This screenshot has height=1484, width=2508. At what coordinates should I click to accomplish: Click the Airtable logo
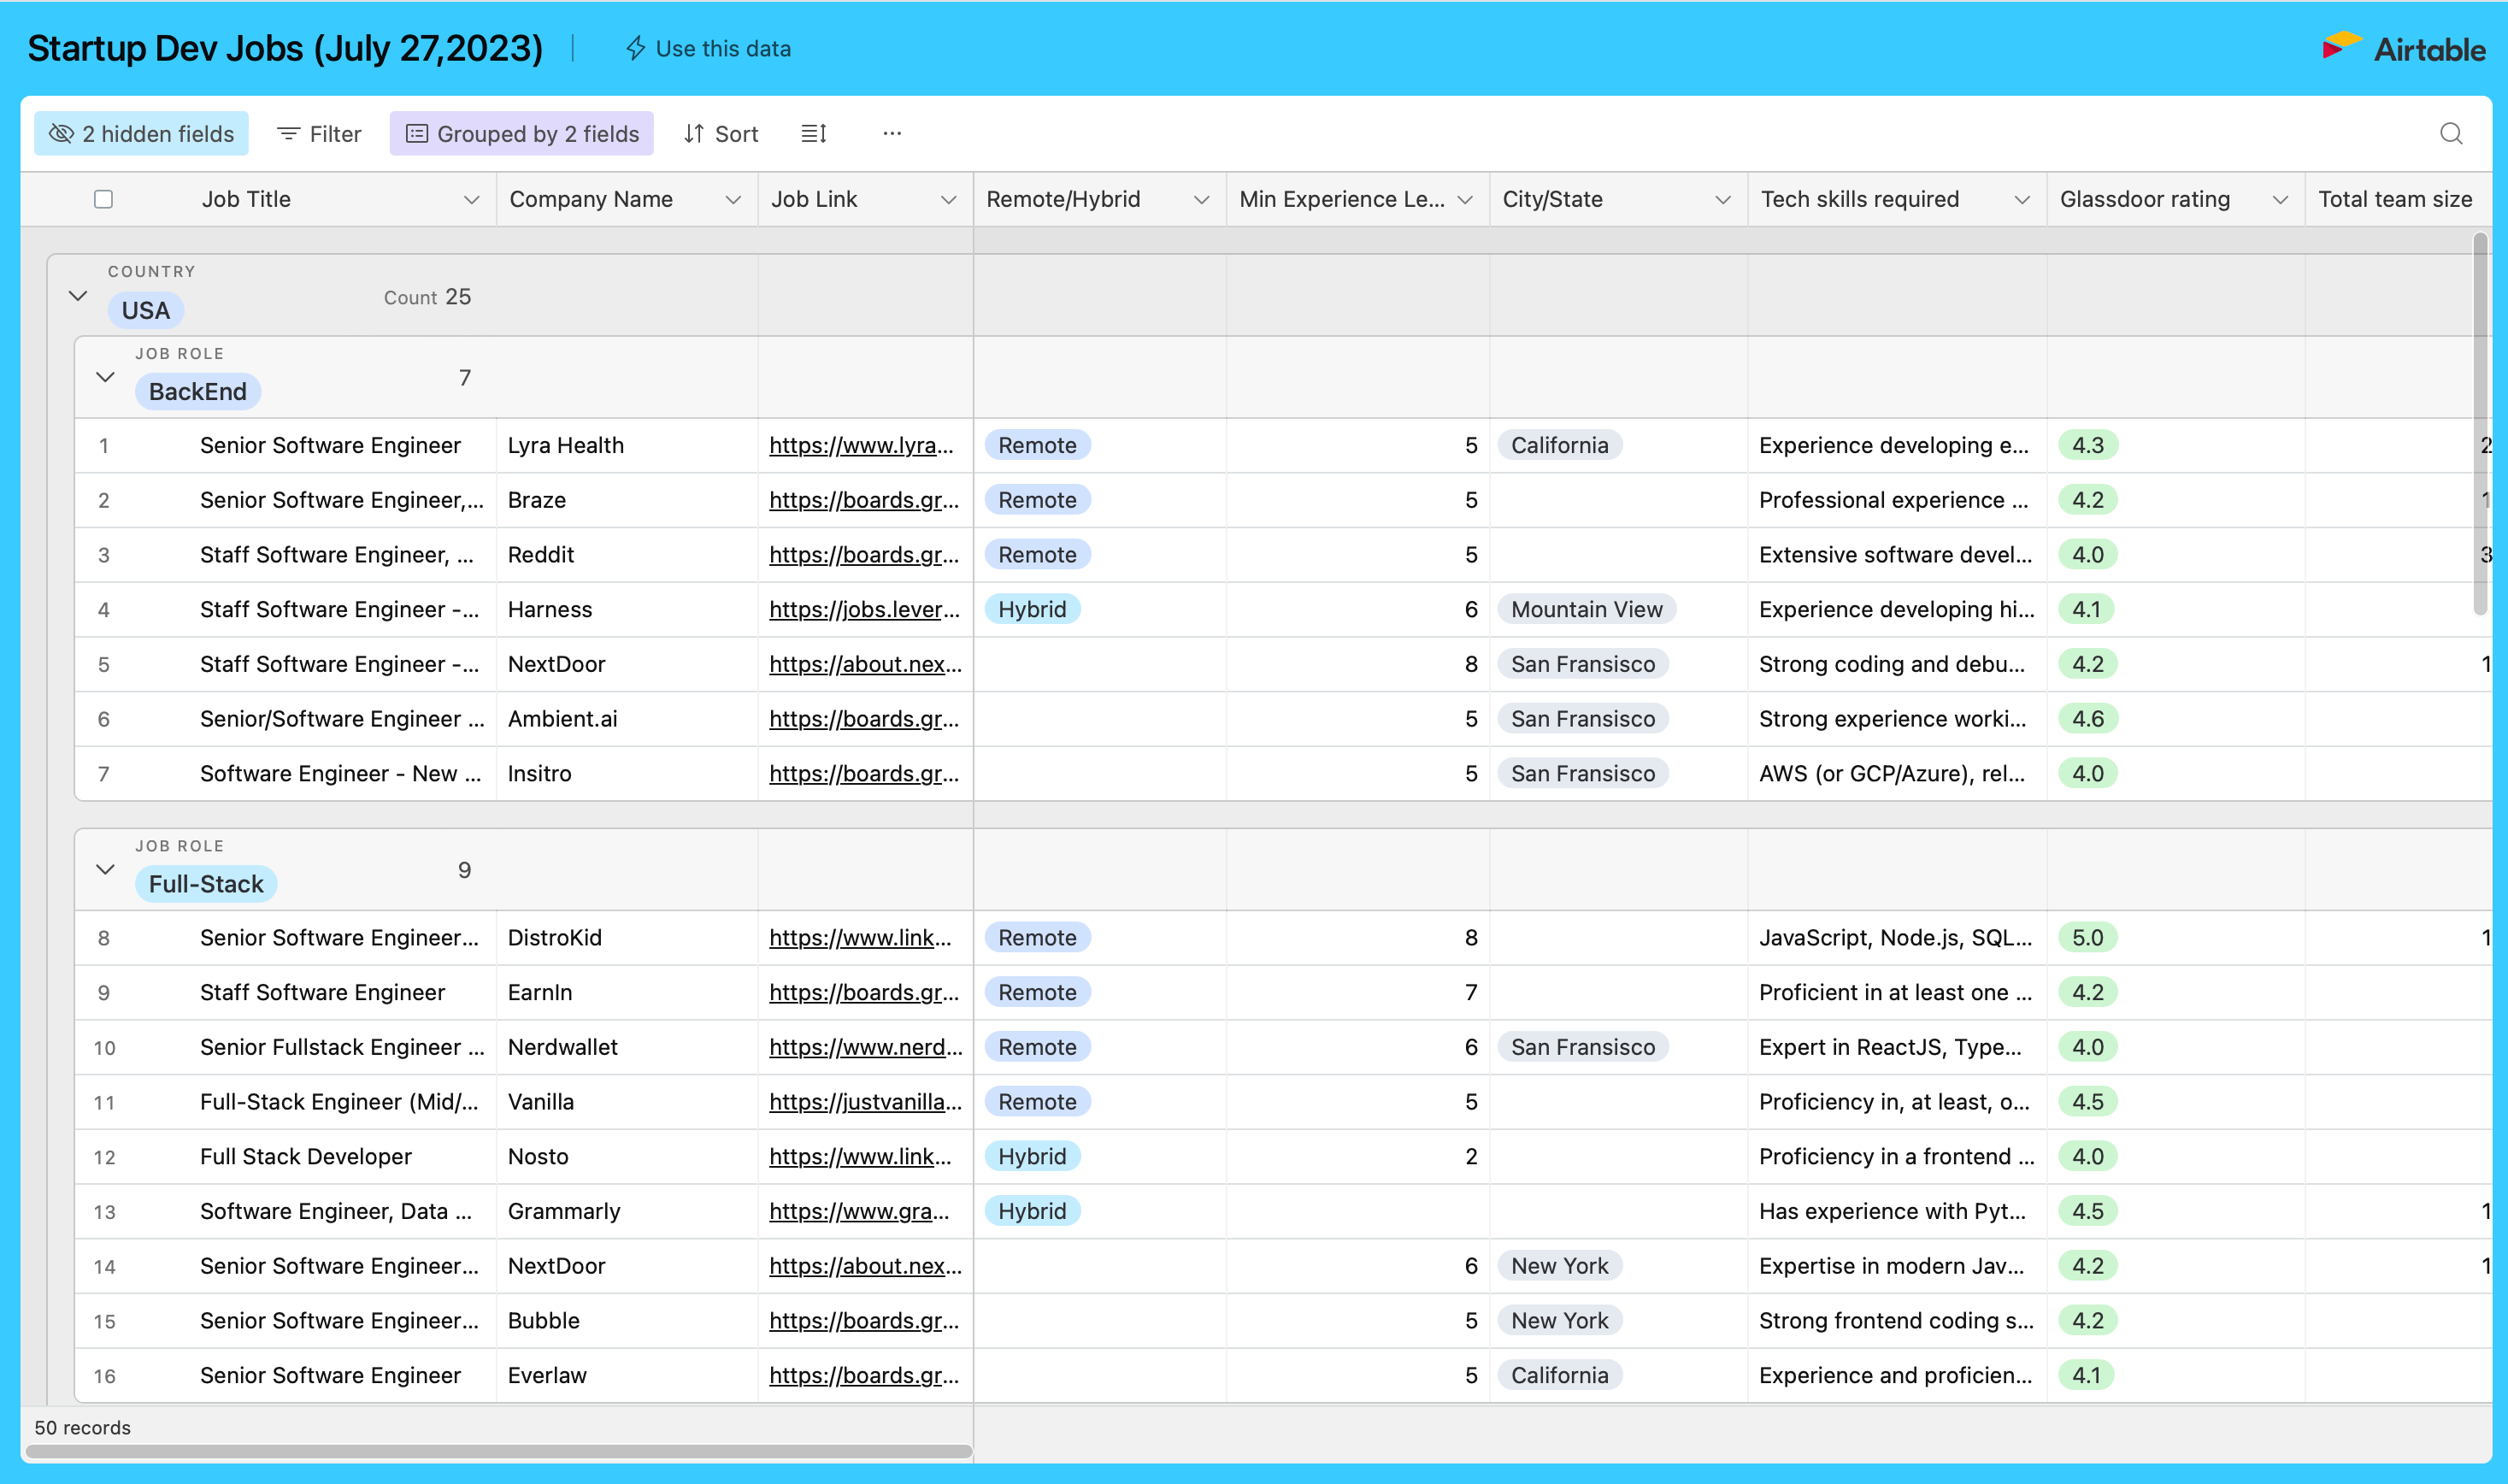[2402, 48]
